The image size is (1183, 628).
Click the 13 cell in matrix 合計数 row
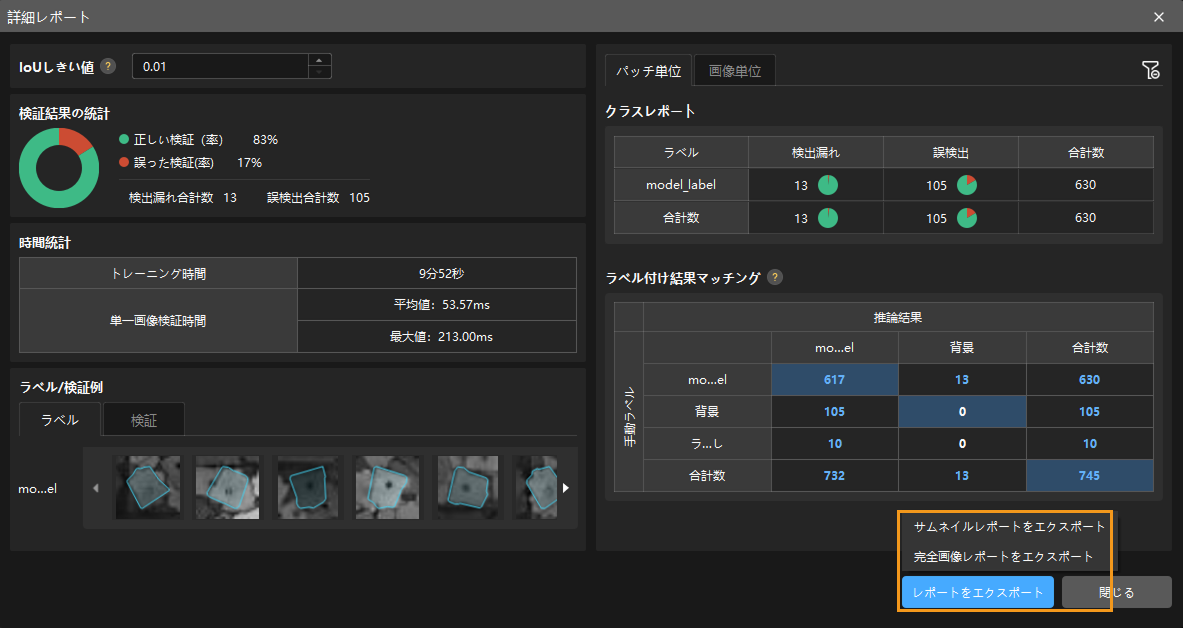(x=962, y=476)
